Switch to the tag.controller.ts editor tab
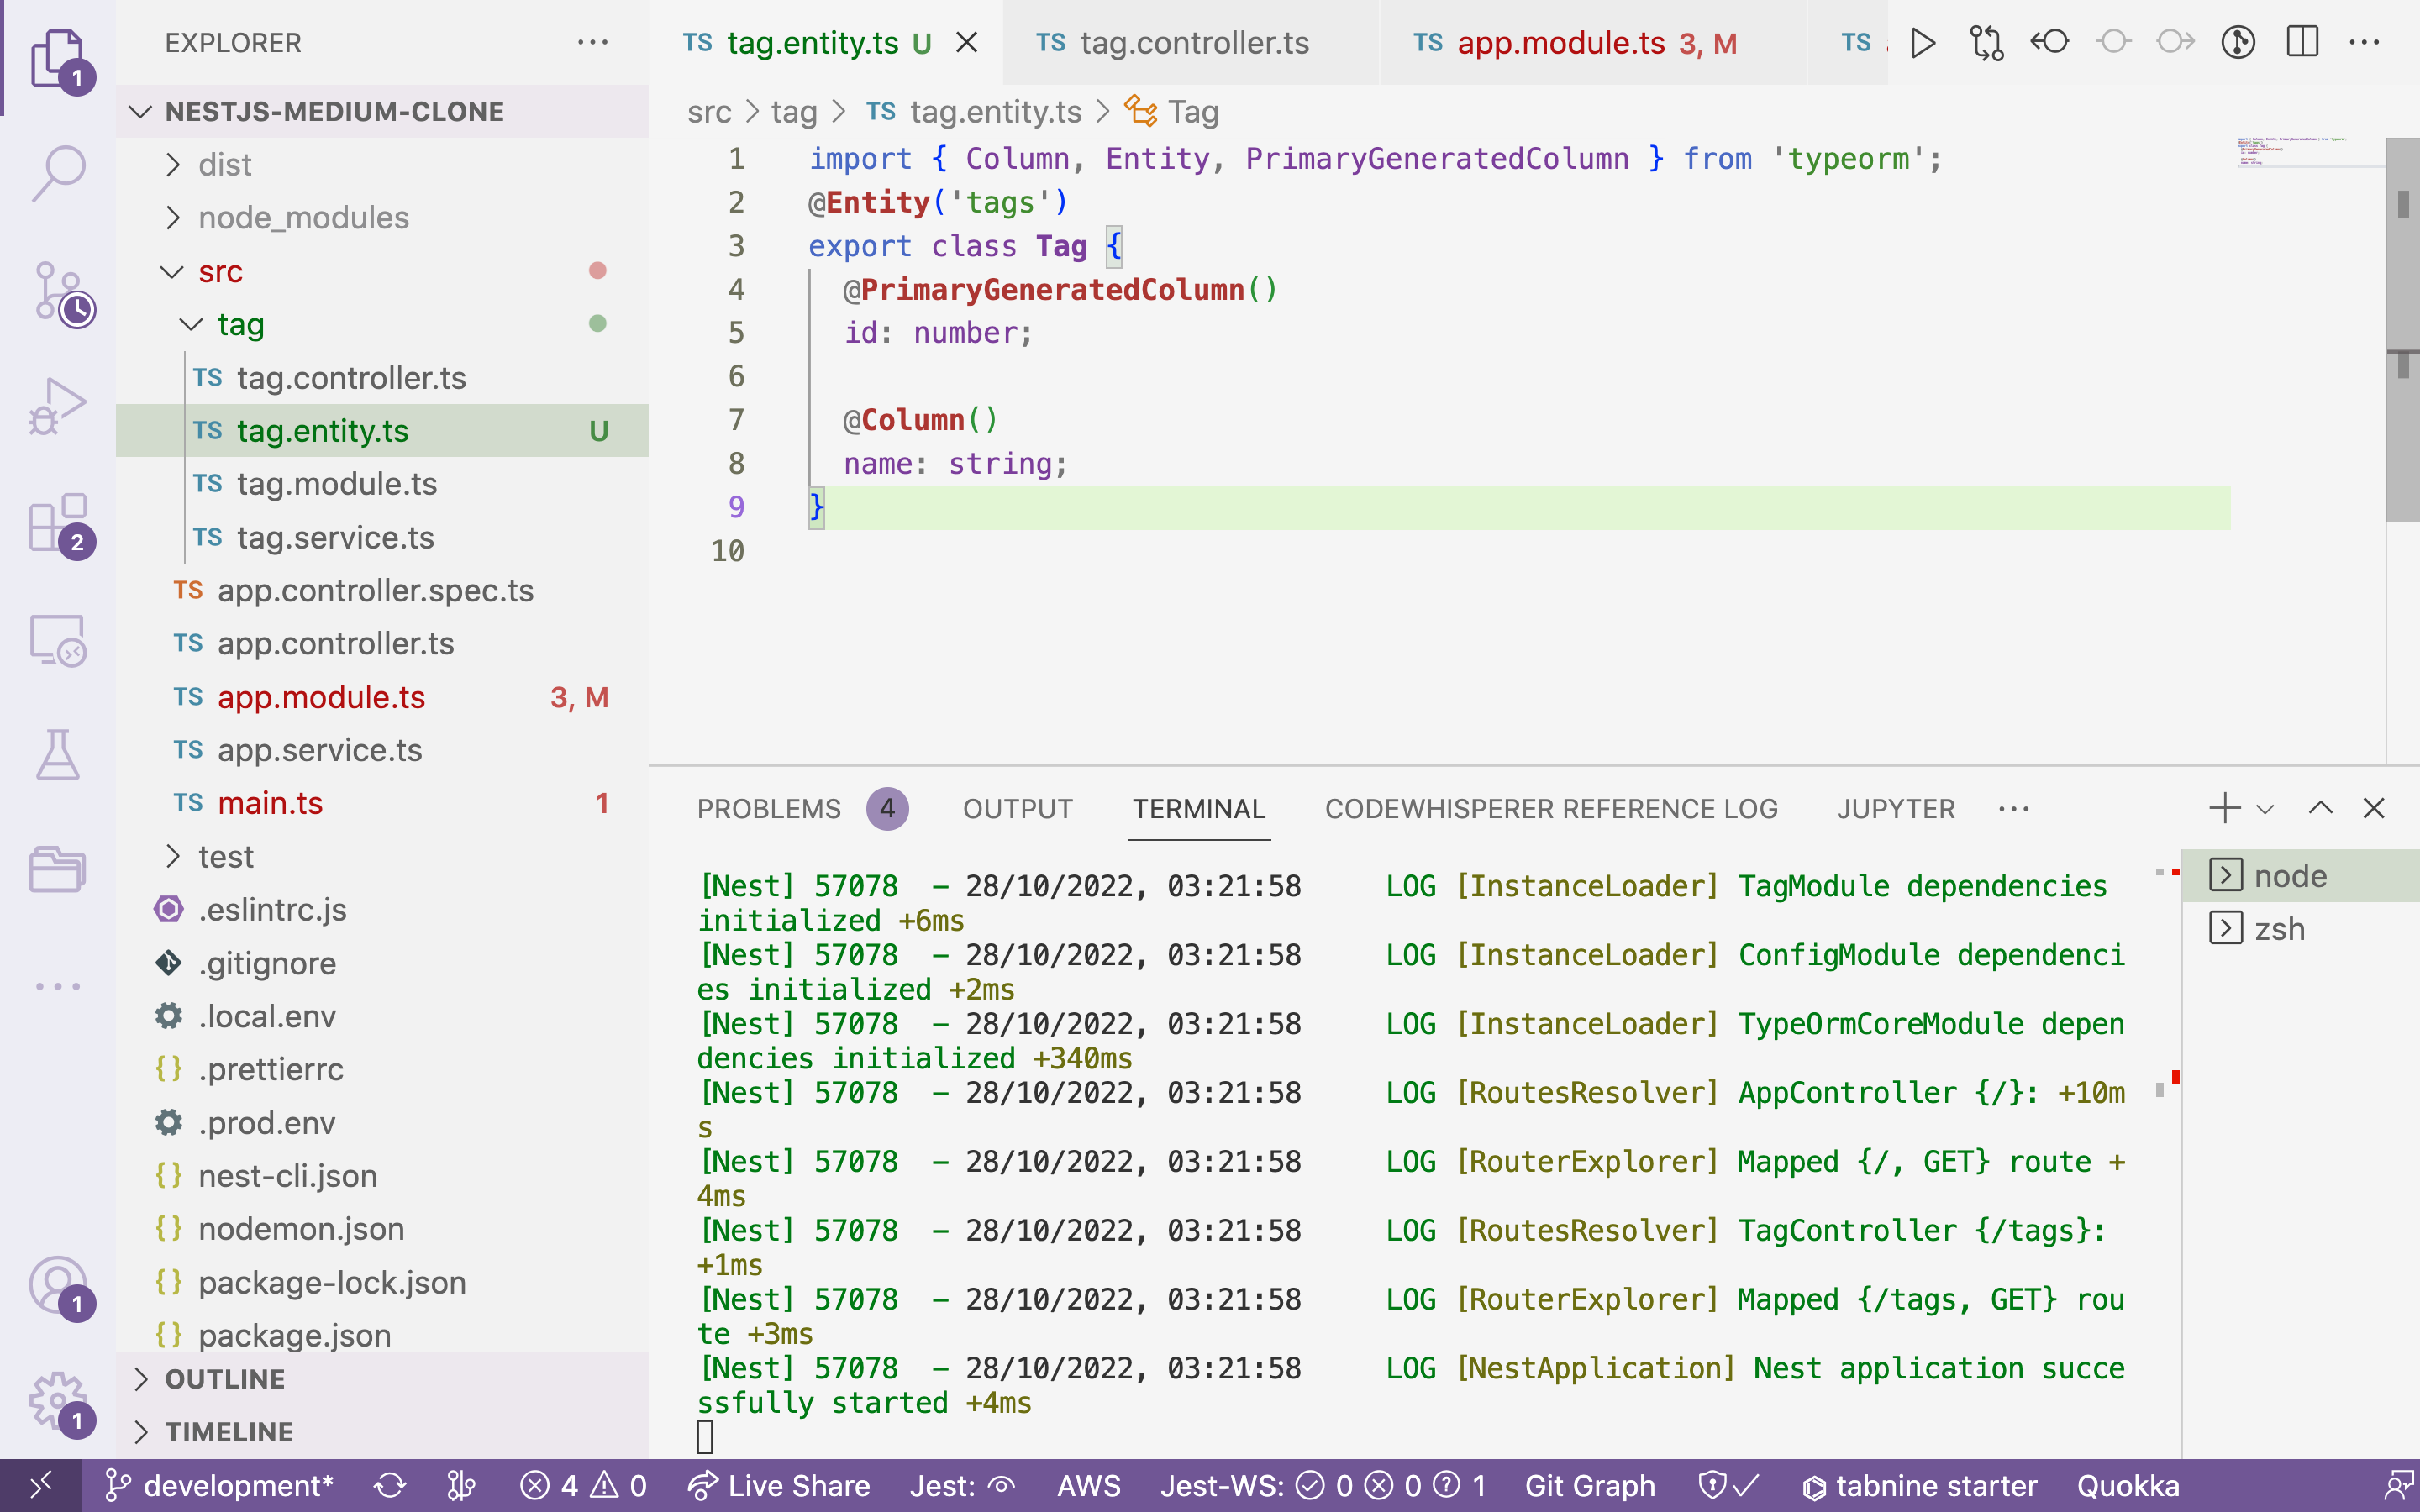 point(1190,43)
